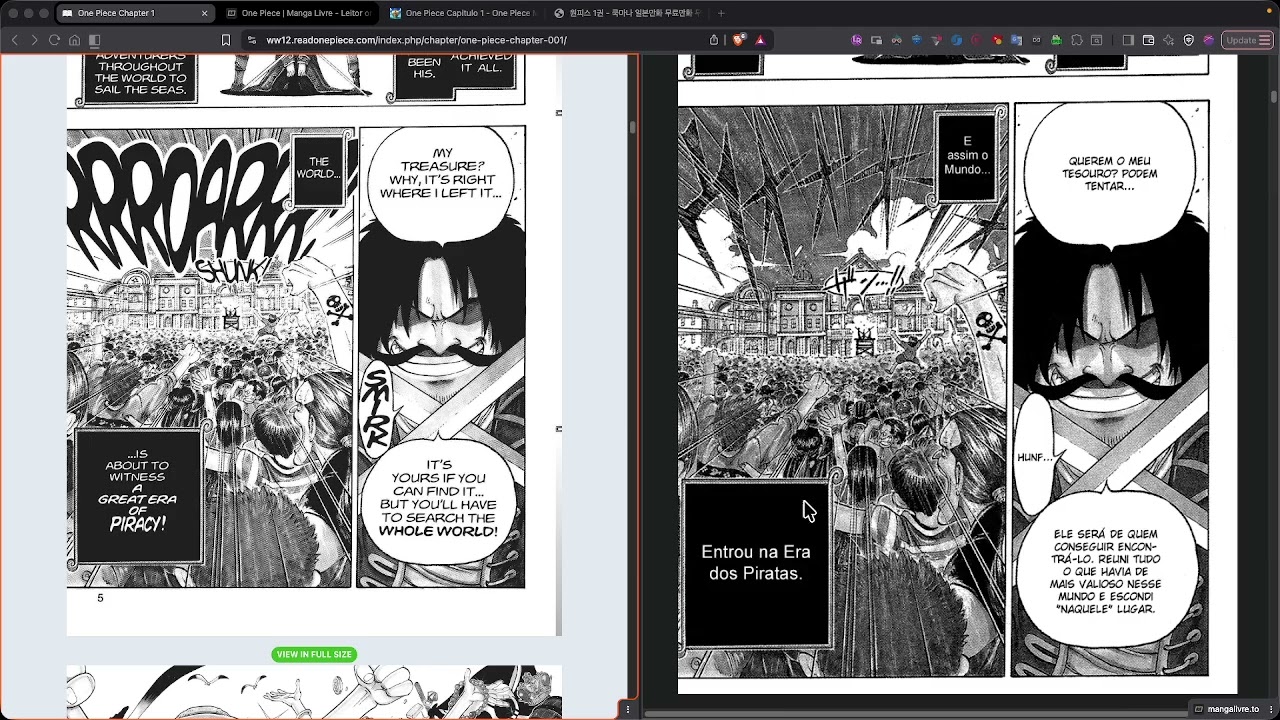The width and height of the screenshot is (1280, 720).
Task: Toggle the reader sidebar panel icon
Action: 94,40
